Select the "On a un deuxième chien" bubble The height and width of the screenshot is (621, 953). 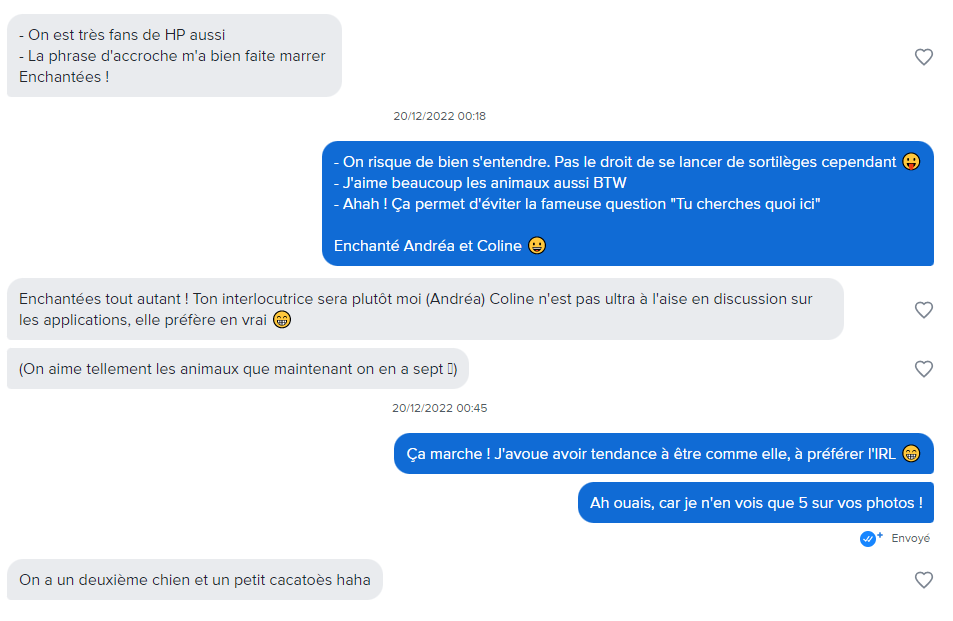[194, 580]
